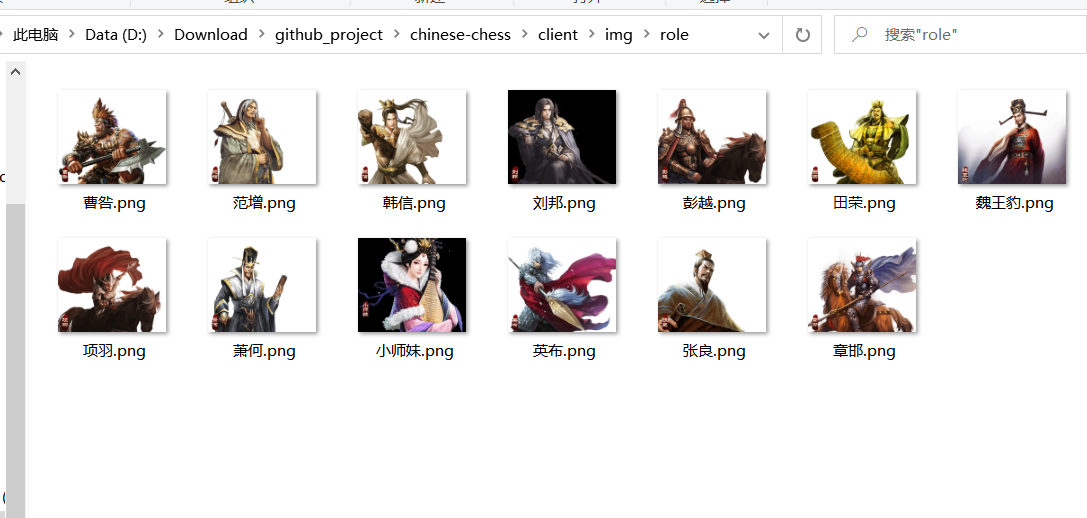Expand chevron after img breadcrumb
The image size is (1087, 518).
click(647, 35)
